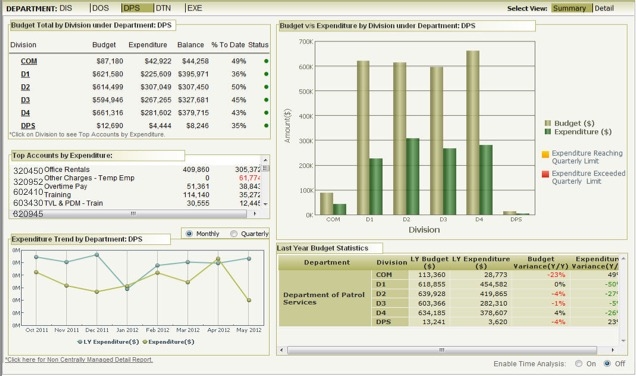The image size is (636, 376).
Task: Click the green status dot for D1
Action: point(266,74)
